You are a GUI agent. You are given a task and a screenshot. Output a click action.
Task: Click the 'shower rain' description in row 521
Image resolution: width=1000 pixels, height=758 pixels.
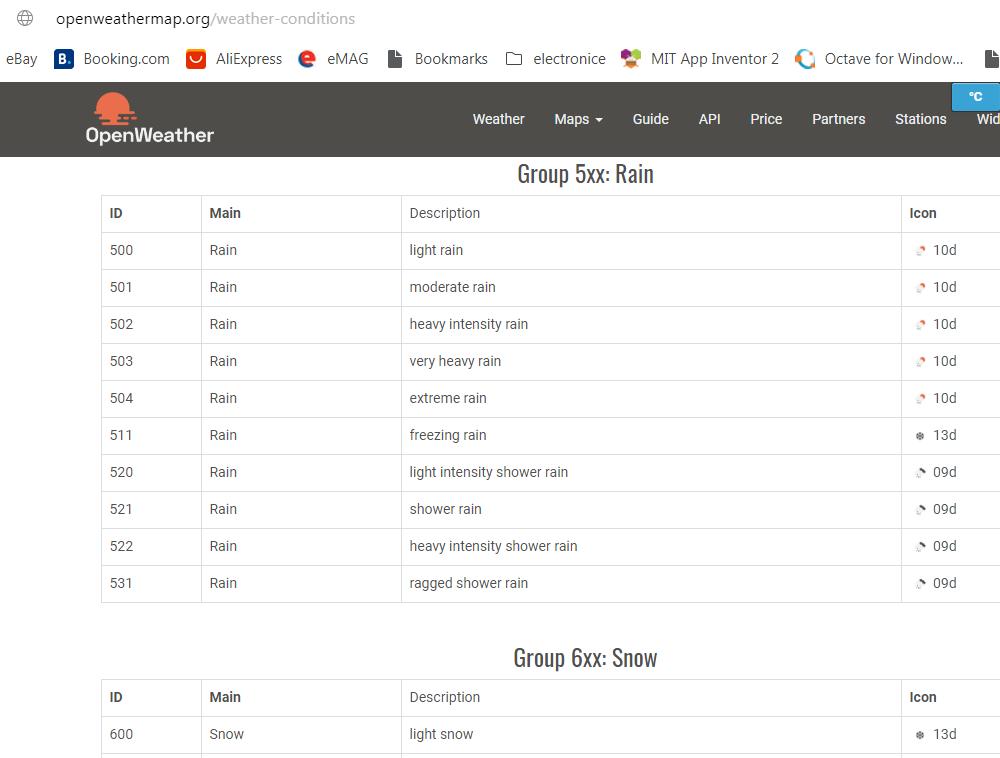[x=445, y=509]
